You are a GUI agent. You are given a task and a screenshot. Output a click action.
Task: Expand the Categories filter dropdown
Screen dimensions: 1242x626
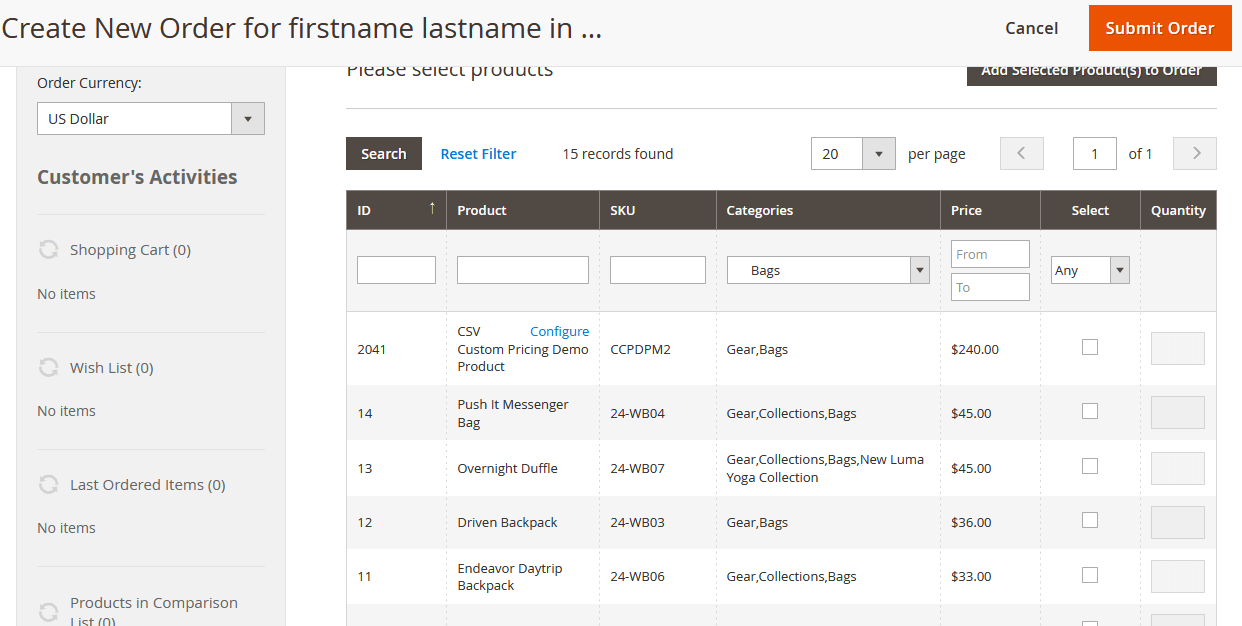pos(919,270)
